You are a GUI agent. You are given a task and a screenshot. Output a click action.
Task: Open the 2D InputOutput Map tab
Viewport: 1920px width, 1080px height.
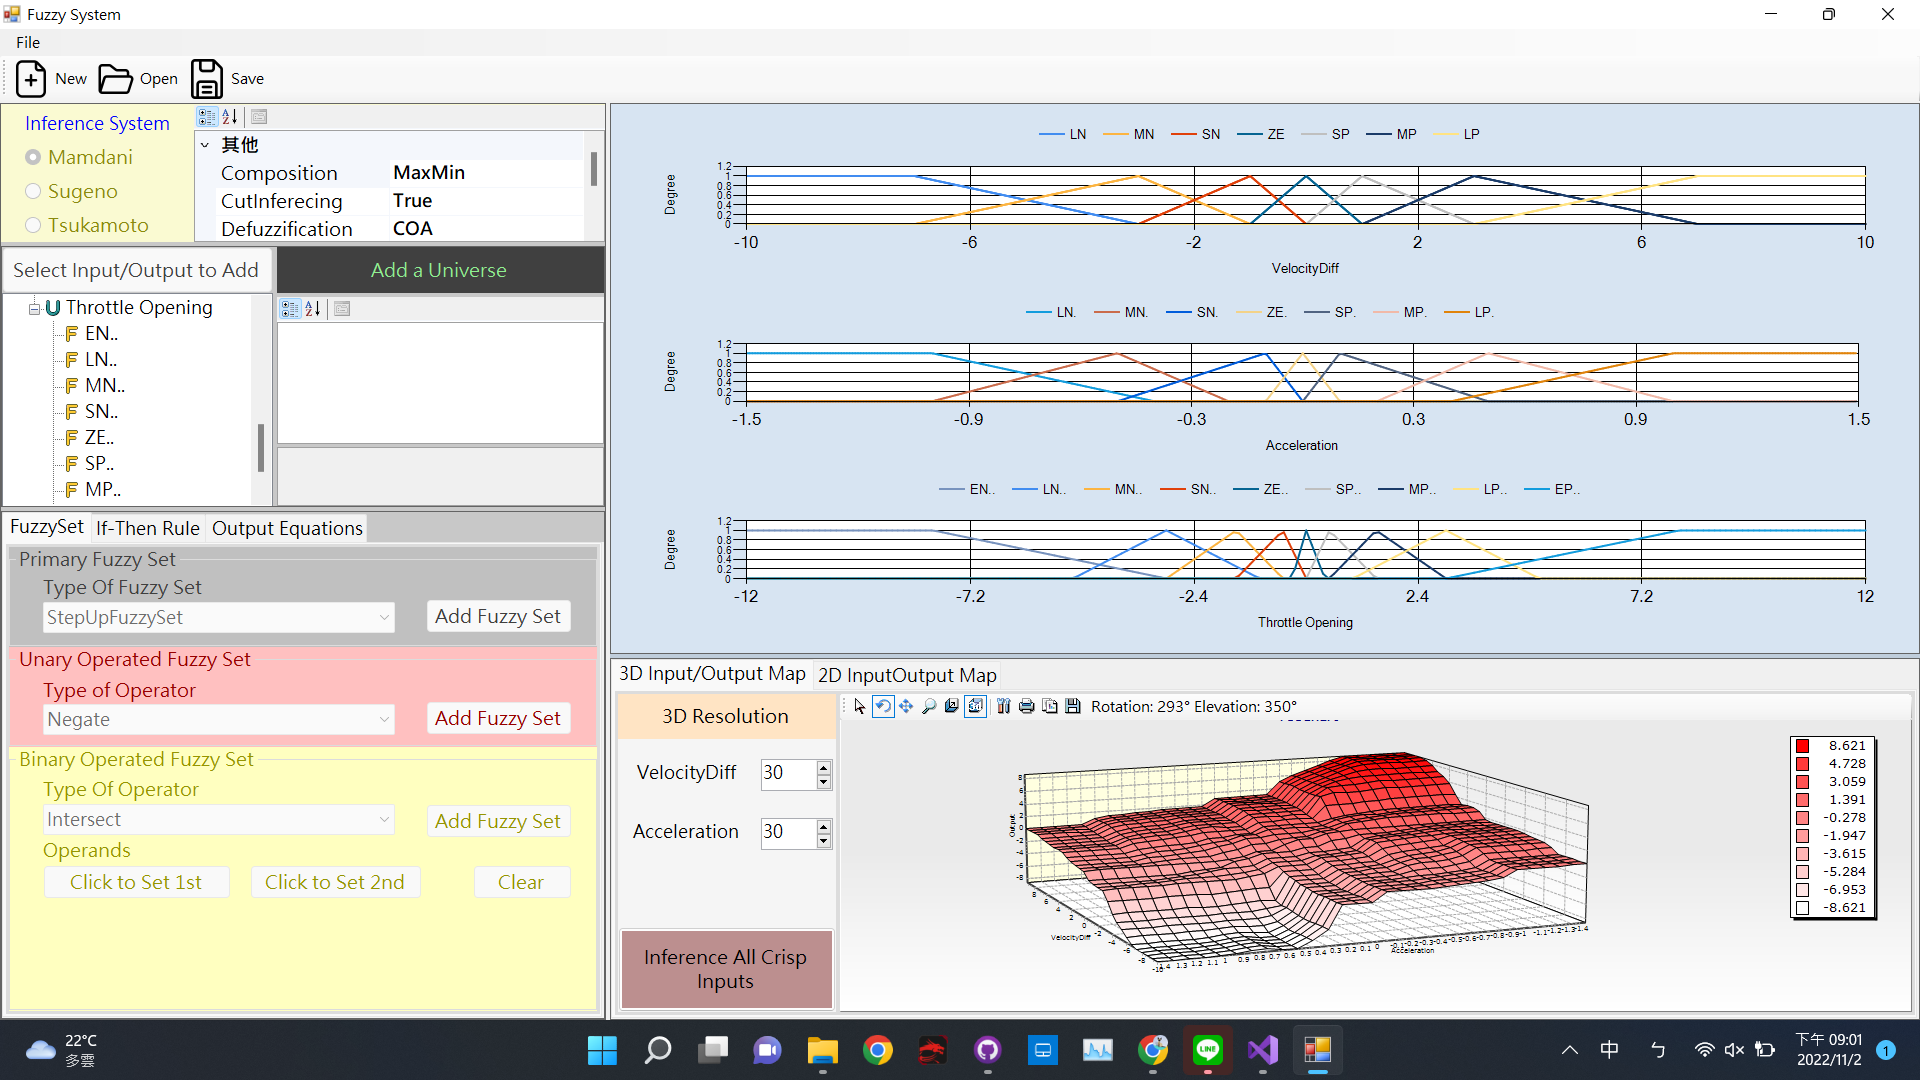[x=906, y=675]
